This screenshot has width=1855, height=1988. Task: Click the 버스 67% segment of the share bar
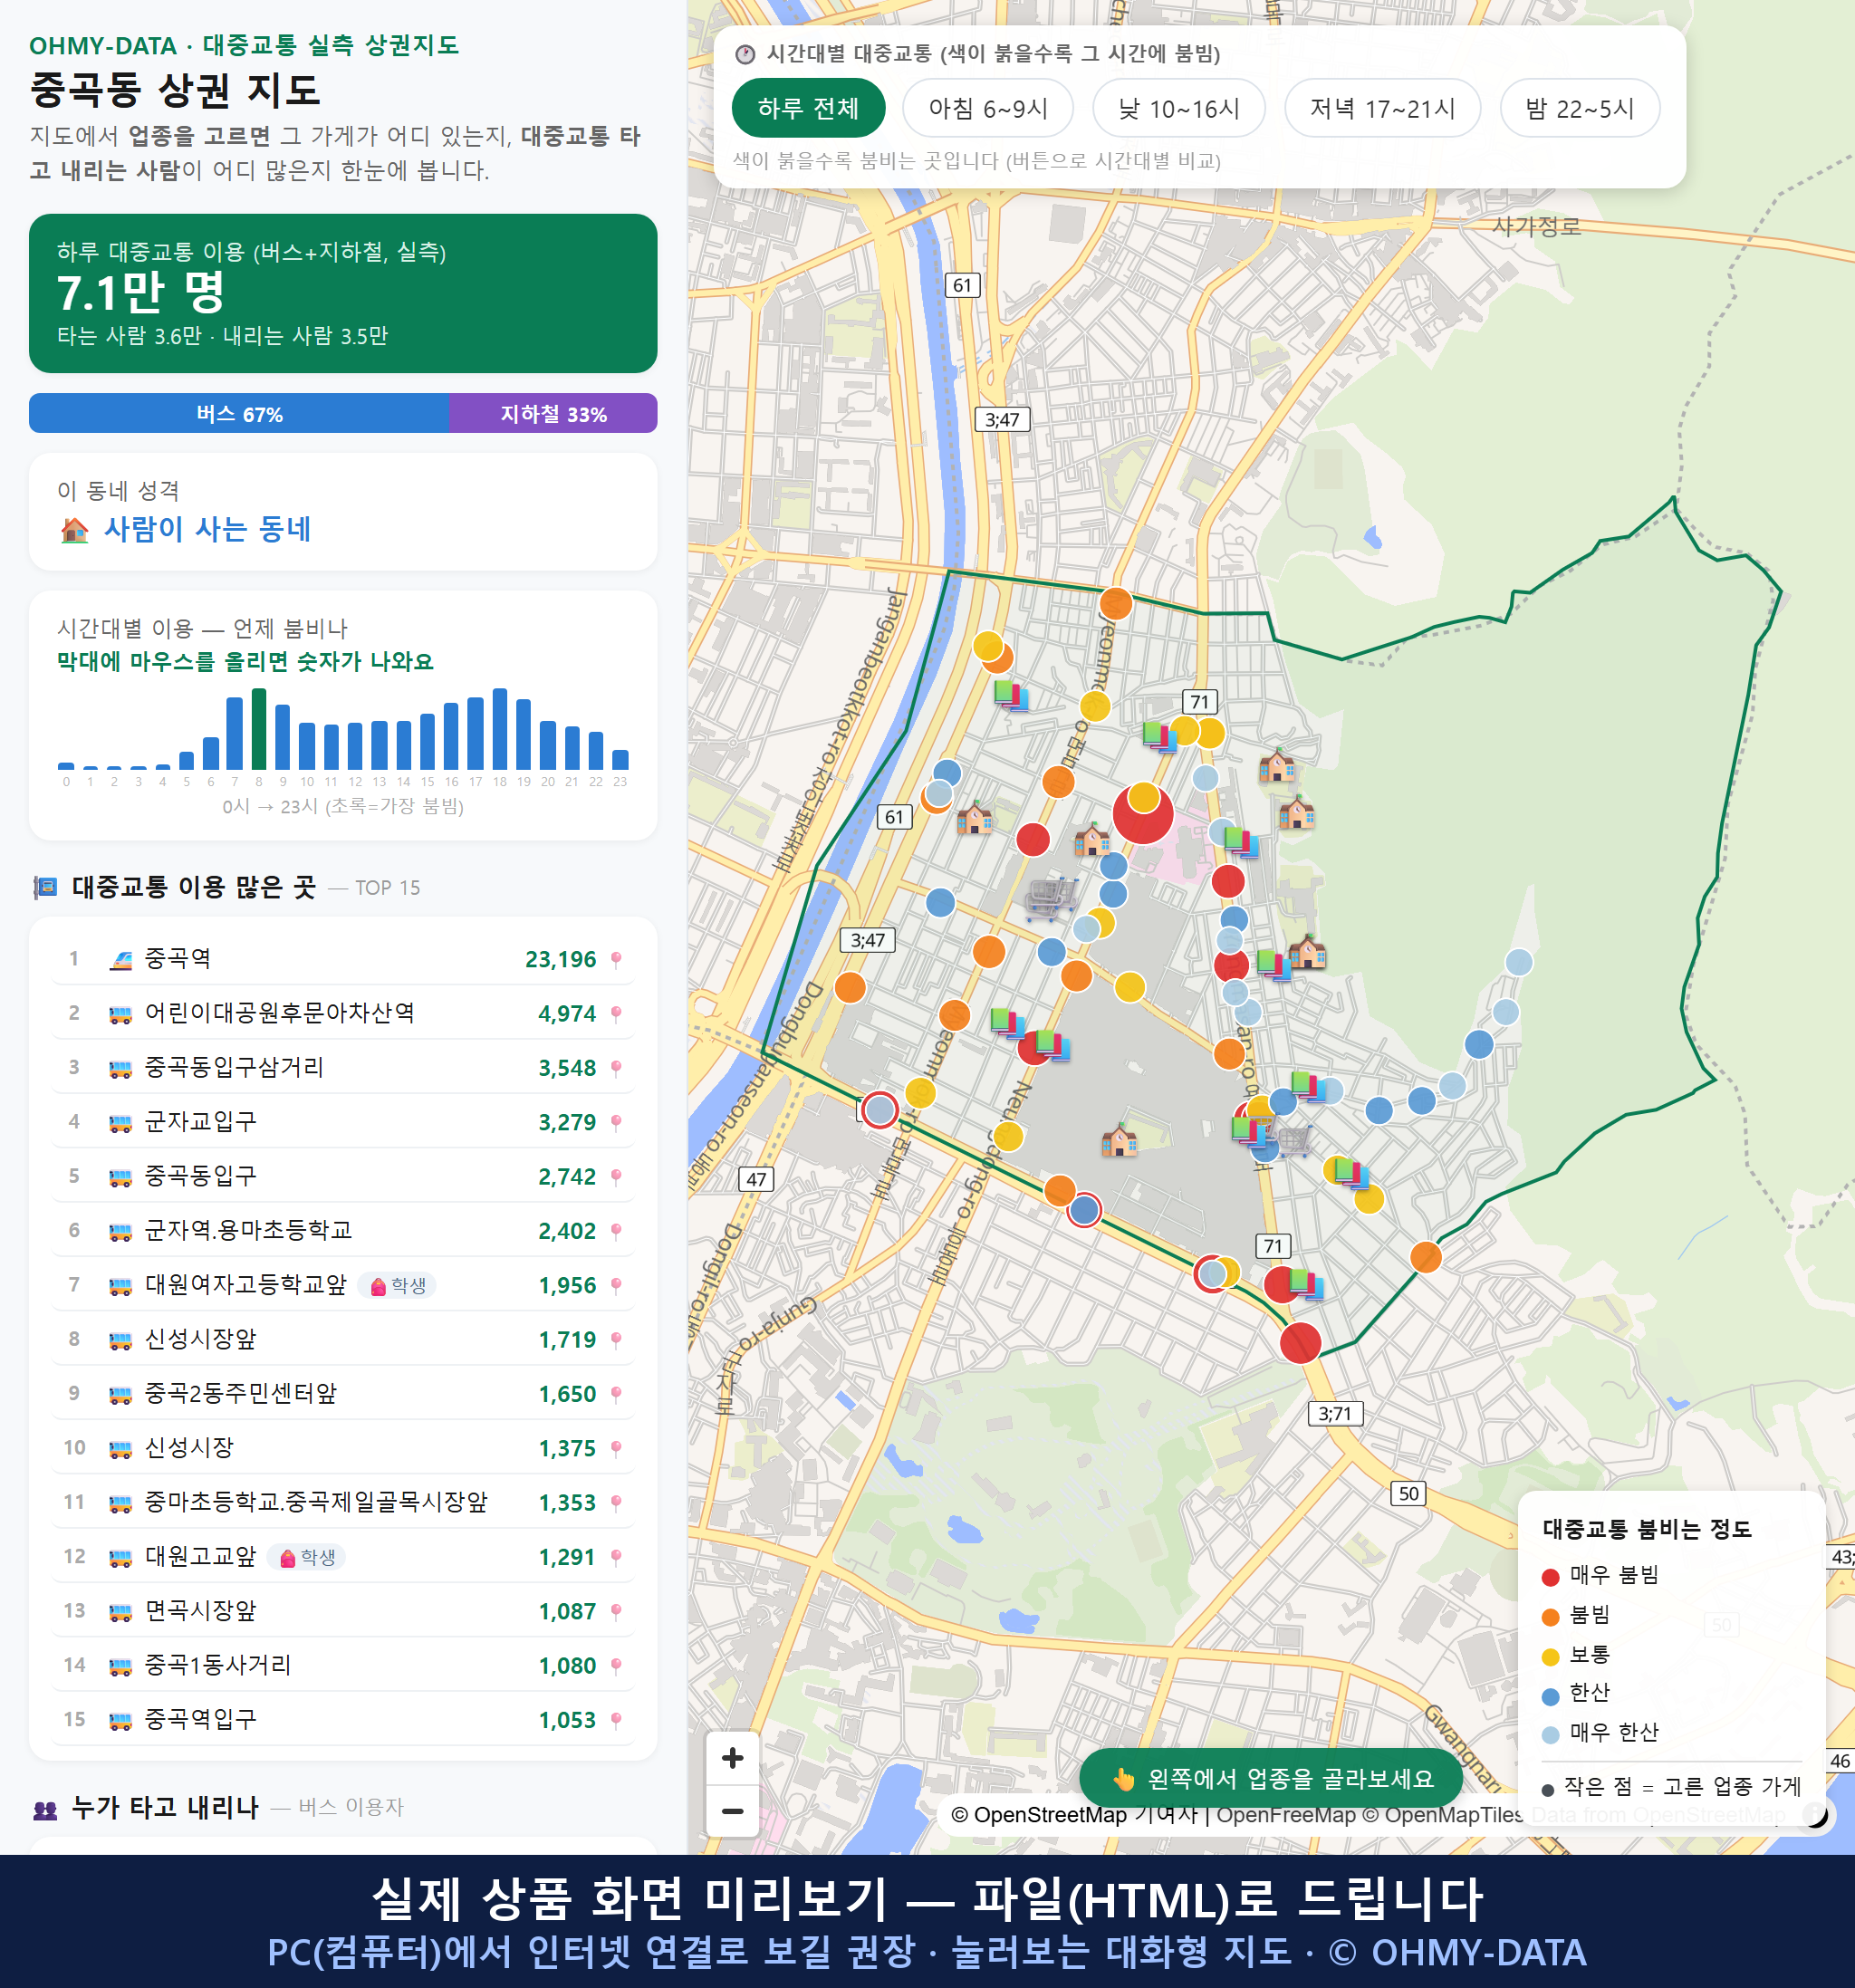pos(239,413)
